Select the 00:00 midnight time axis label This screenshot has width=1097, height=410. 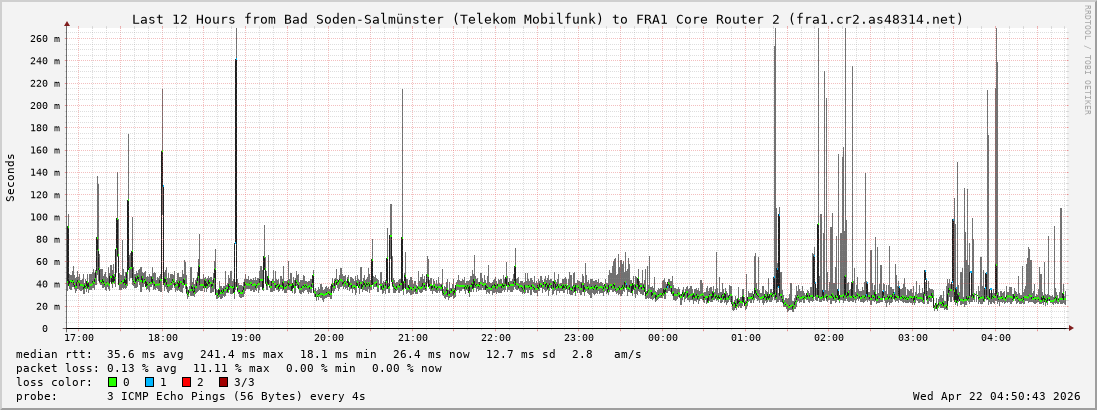point(662,338)
